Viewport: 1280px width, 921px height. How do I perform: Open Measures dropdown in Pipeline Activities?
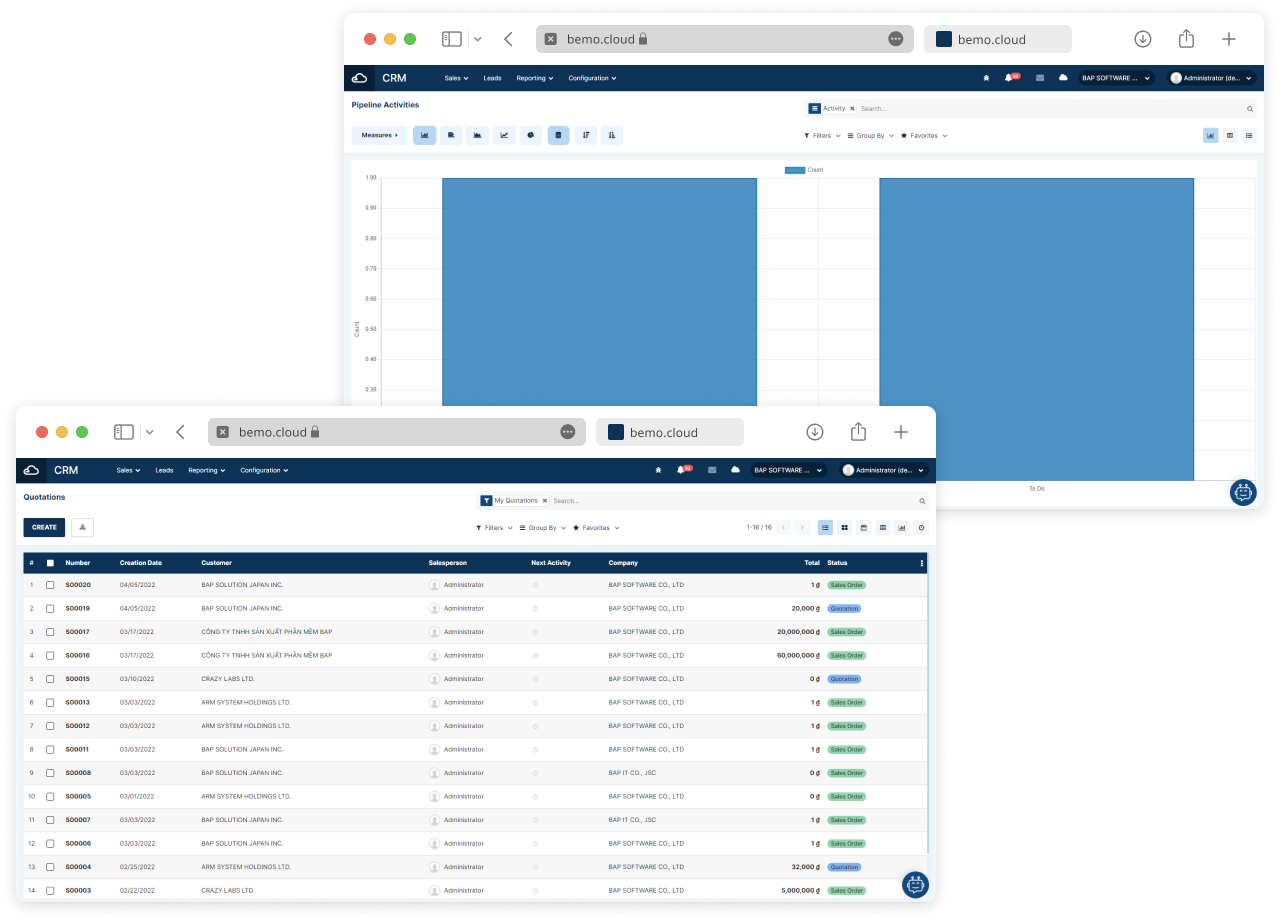tap(380, 135)
